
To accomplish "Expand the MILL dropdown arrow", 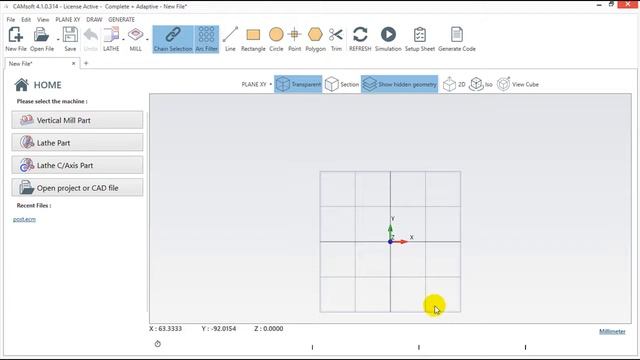I will 147,40.
